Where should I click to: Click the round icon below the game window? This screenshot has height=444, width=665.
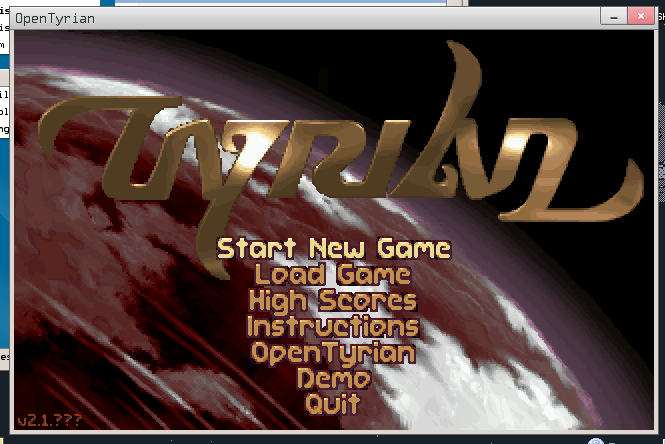click(596, 440)
